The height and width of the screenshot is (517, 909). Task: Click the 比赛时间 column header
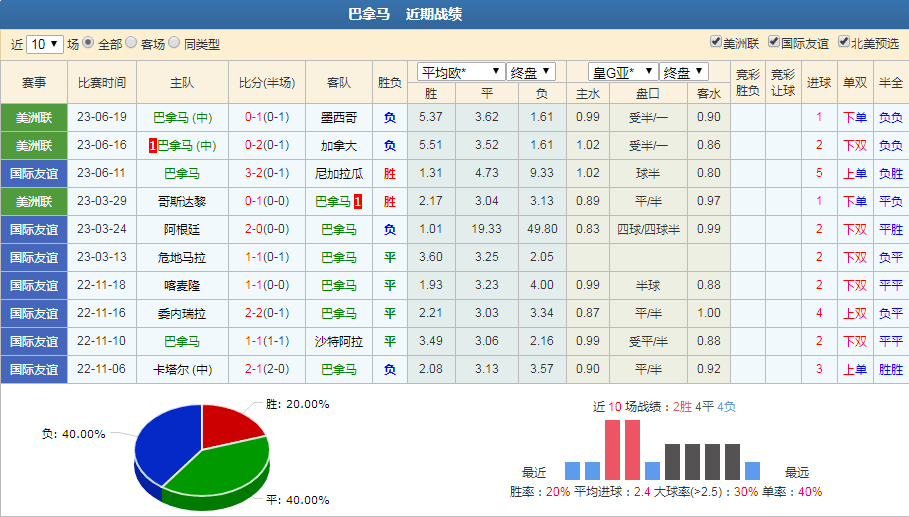click(101, 83)
